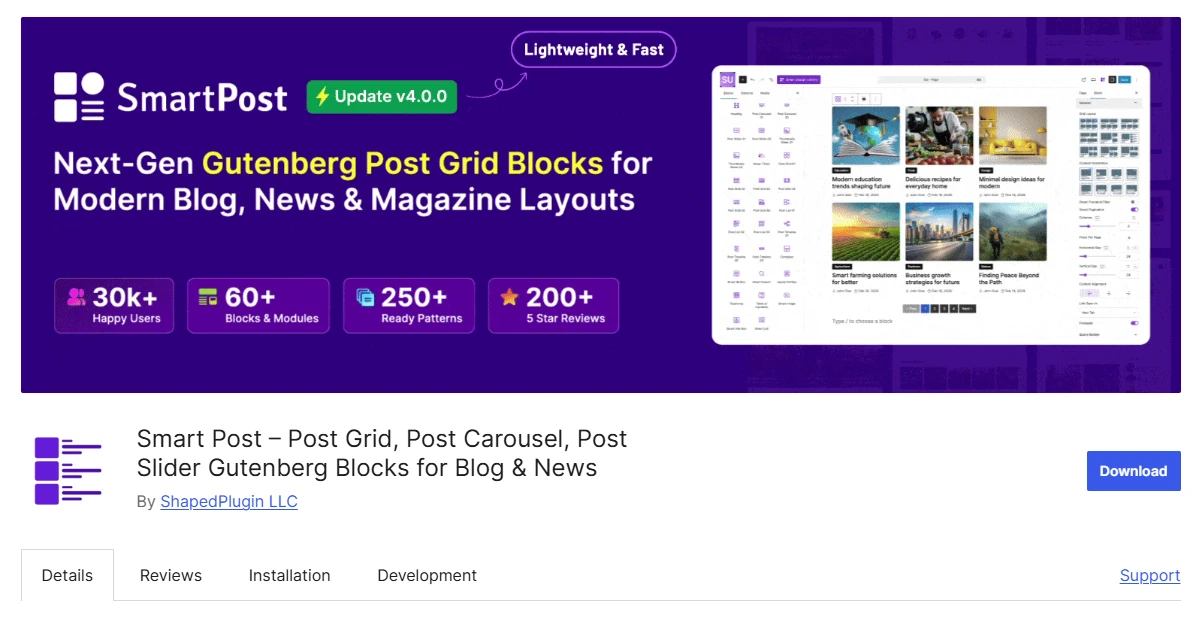Open the ShapedPlugin LLC author link

click(229, 501)
